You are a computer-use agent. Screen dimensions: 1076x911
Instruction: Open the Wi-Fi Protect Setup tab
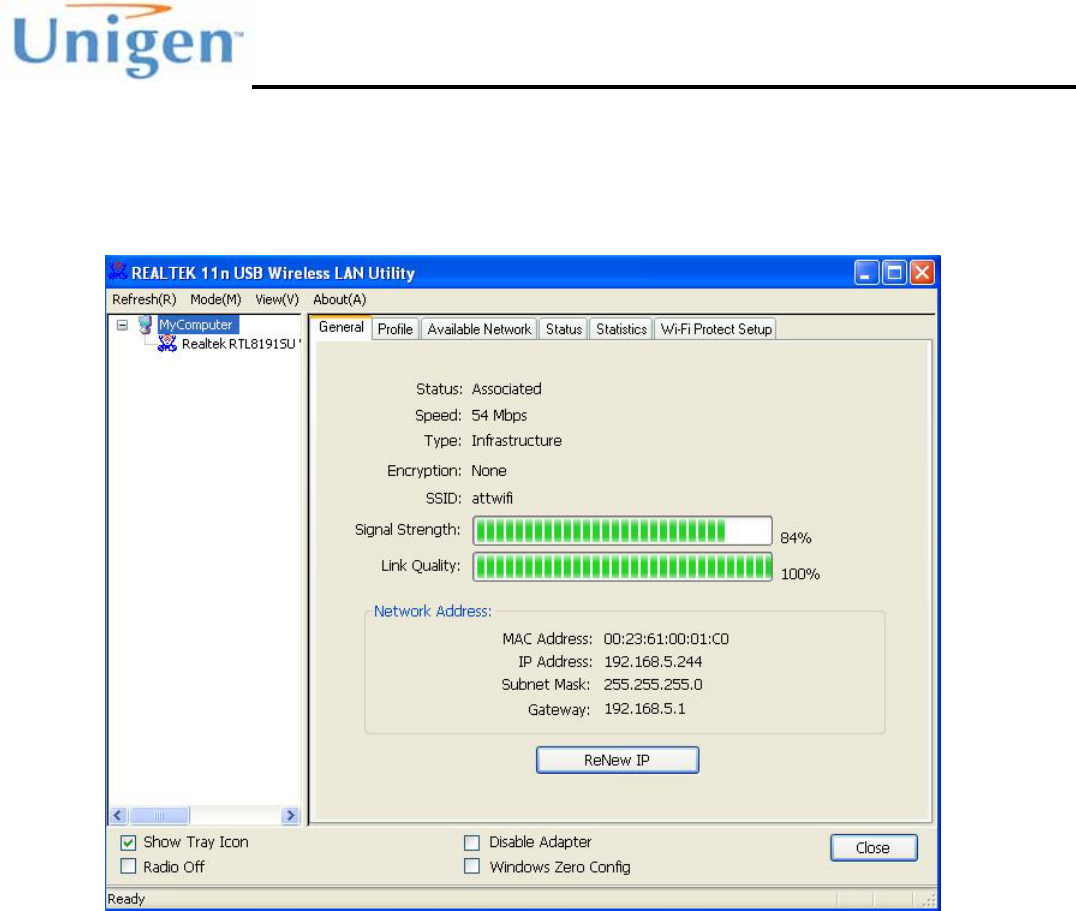716,329
